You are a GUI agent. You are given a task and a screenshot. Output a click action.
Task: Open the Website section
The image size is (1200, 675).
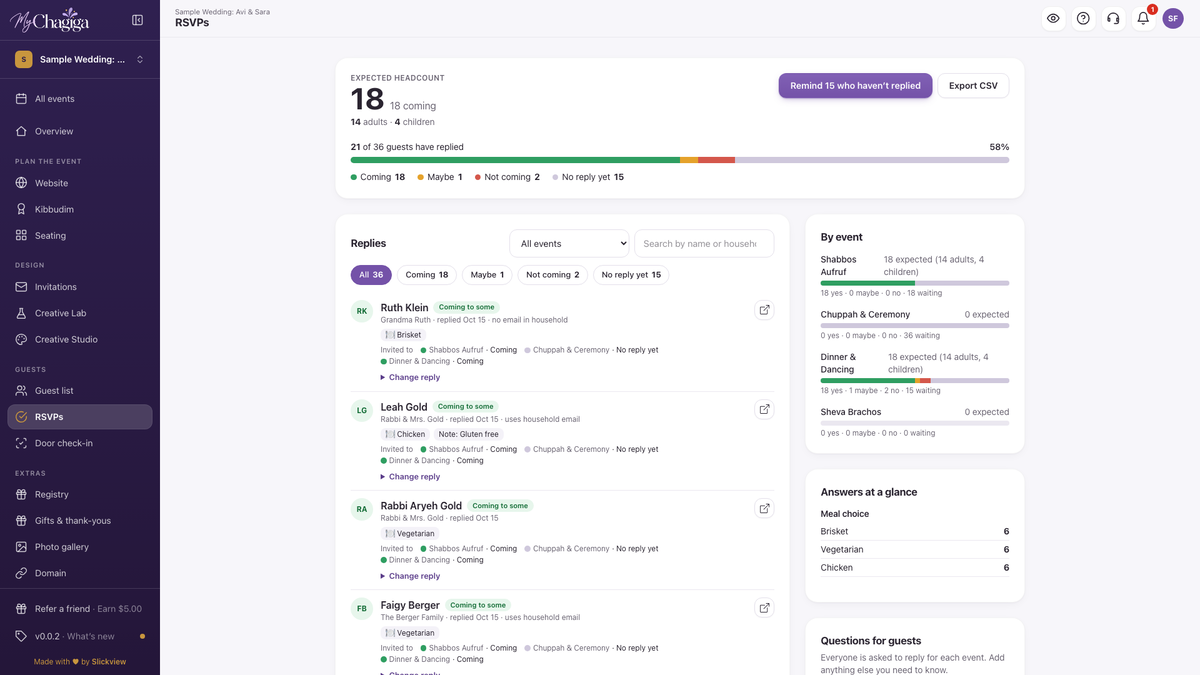click(x=80, y=183)
